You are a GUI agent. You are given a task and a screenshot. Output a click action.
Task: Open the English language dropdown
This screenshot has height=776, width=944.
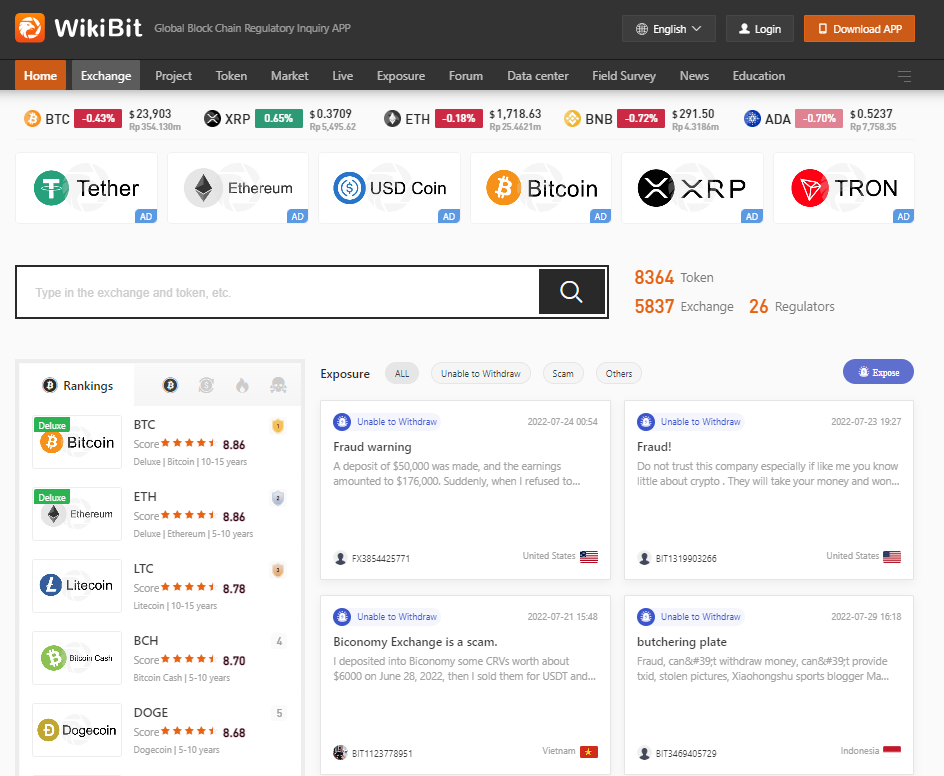(668, 29)
